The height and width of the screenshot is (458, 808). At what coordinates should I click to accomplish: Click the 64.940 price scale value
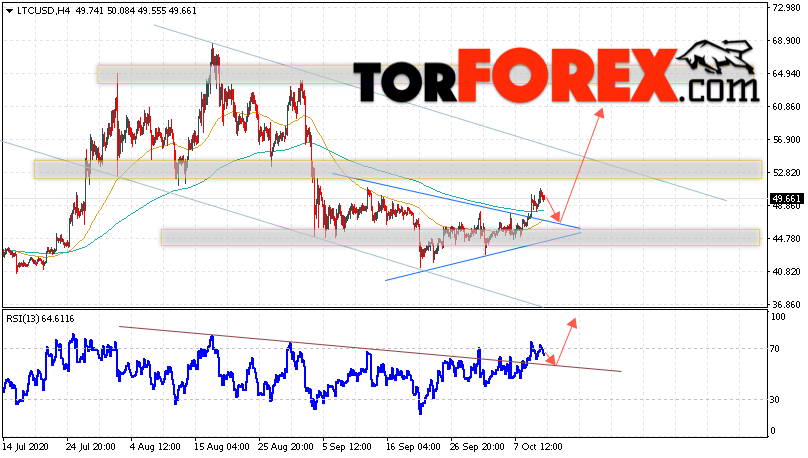(x=787, y=74)
